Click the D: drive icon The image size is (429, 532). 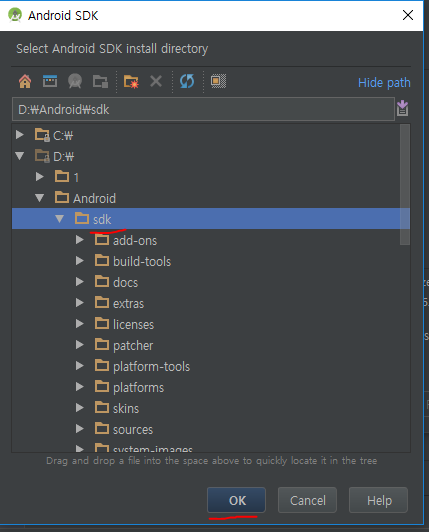pyautogui.click(x=42, y=156)
